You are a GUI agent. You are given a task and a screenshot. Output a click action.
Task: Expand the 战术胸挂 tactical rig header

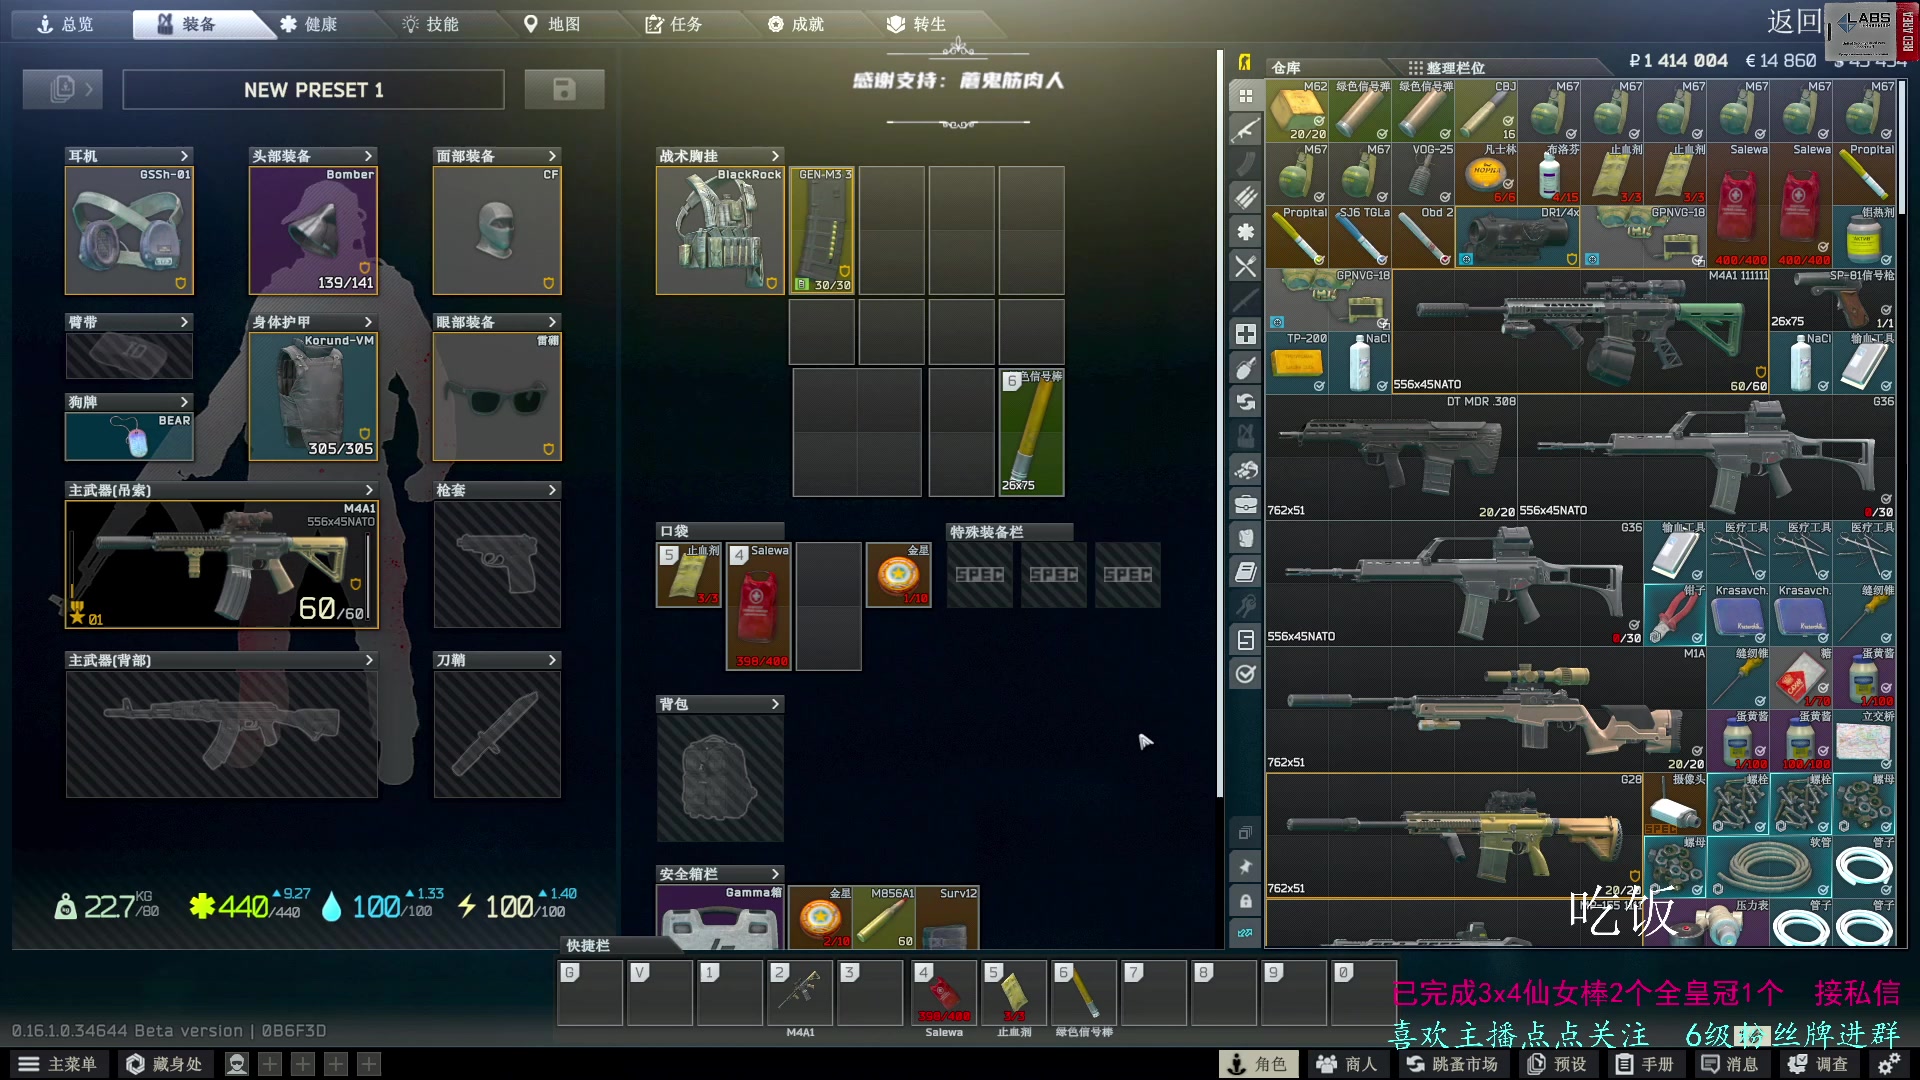720,156
